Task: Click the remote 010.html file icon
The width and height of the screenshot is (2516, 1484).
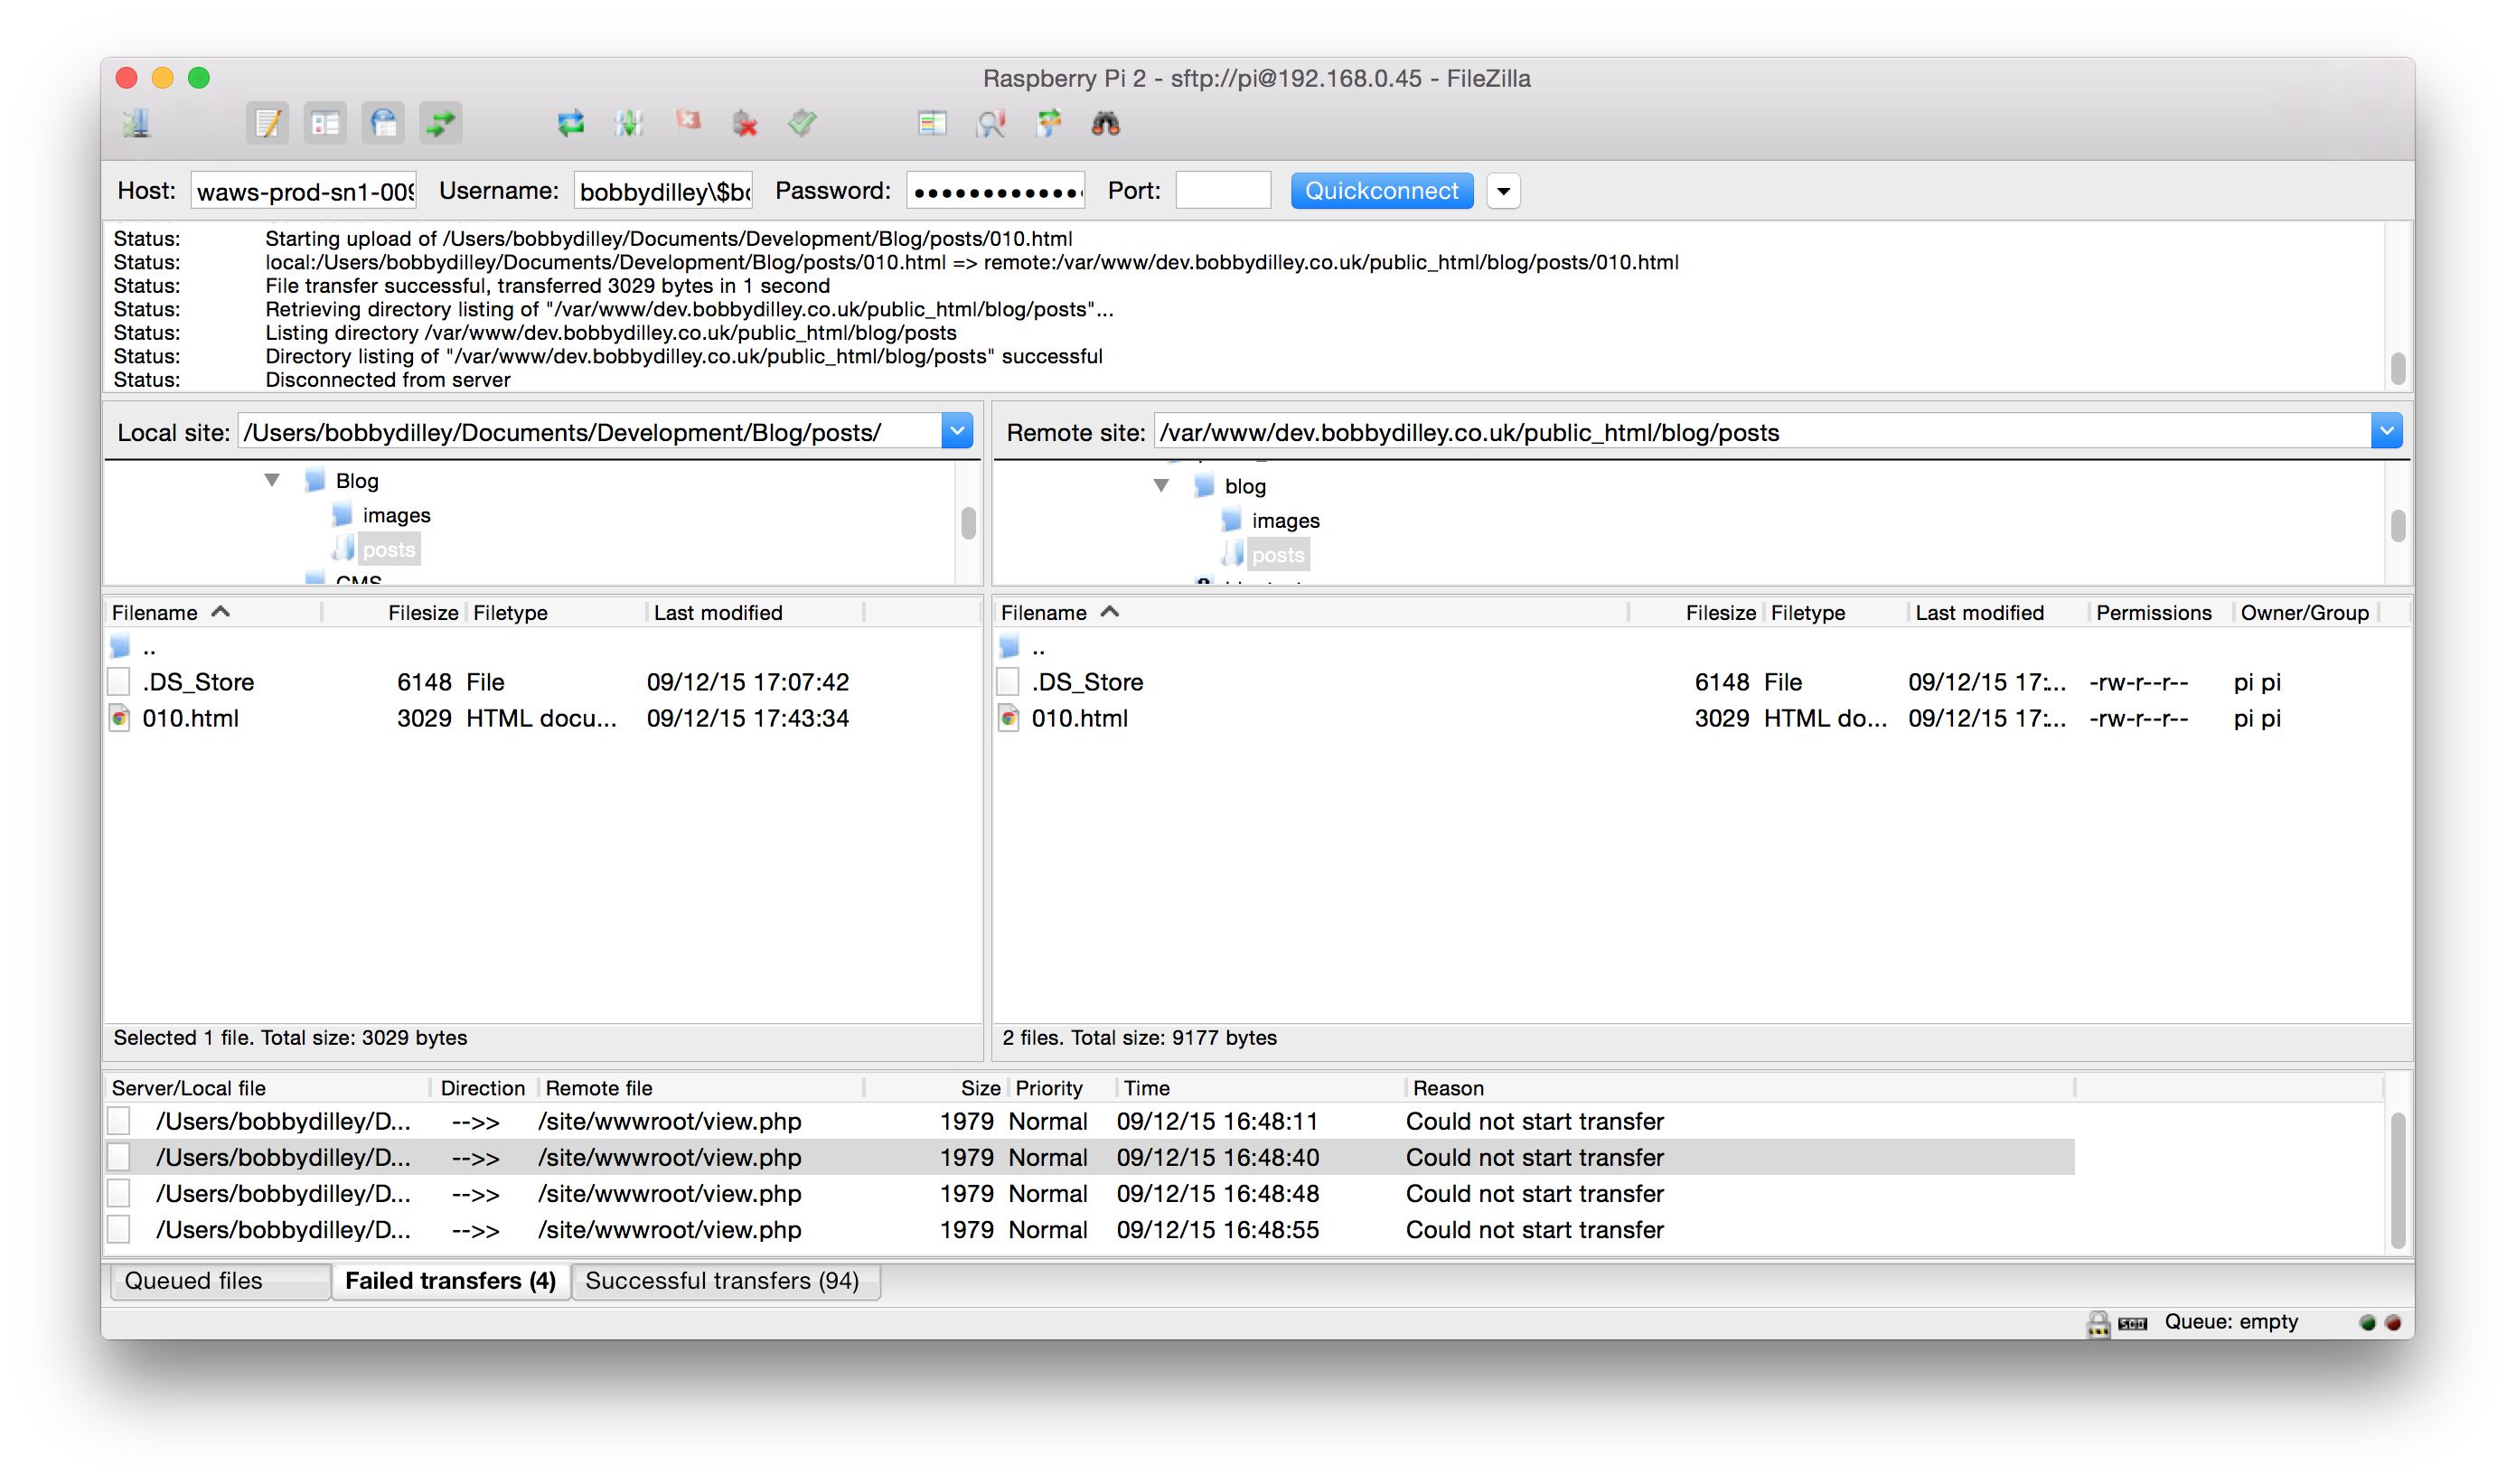Action: (1009, 719)
